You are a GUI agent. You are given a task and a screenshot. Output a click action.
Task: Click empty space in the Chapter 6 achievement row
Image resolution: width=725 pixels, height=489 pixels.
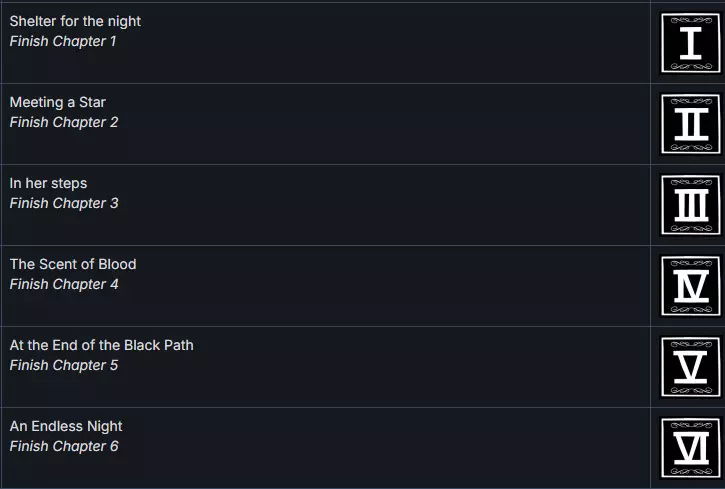pos(400,447)
